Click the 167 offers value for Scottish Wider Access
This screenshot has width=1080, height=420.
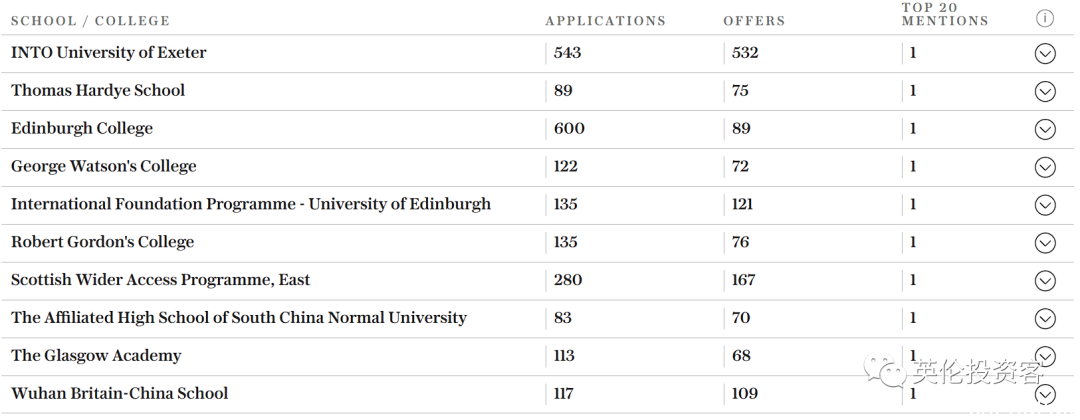point(744,280)
